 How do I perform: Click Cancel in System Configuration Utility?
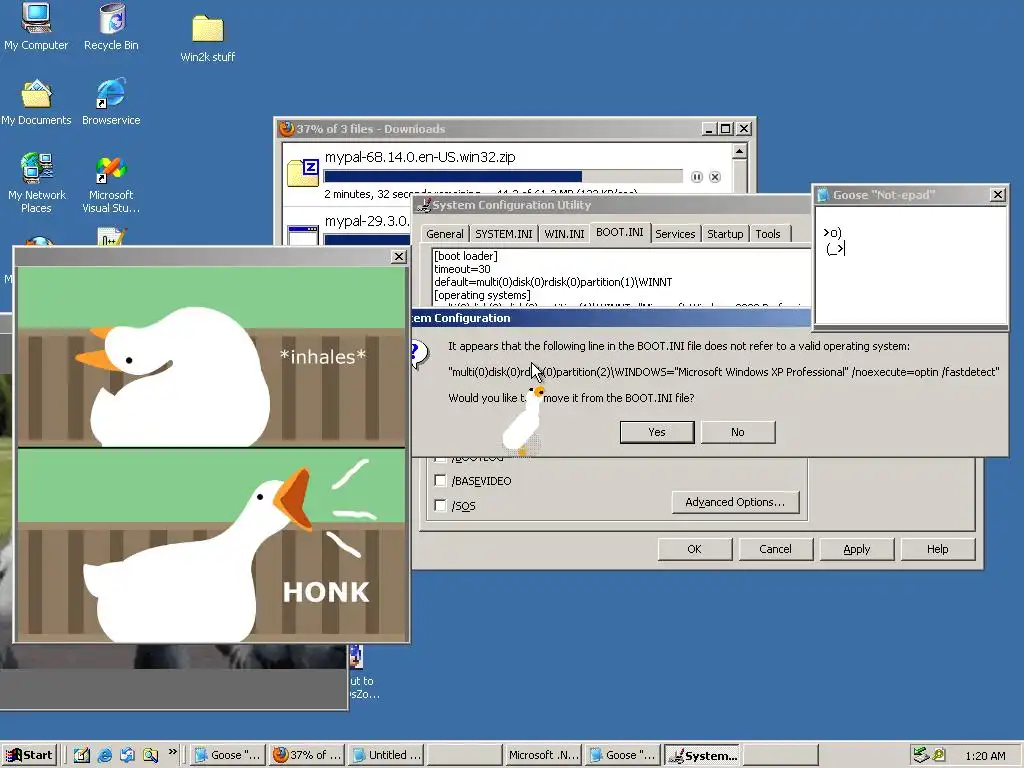[775, 549]
